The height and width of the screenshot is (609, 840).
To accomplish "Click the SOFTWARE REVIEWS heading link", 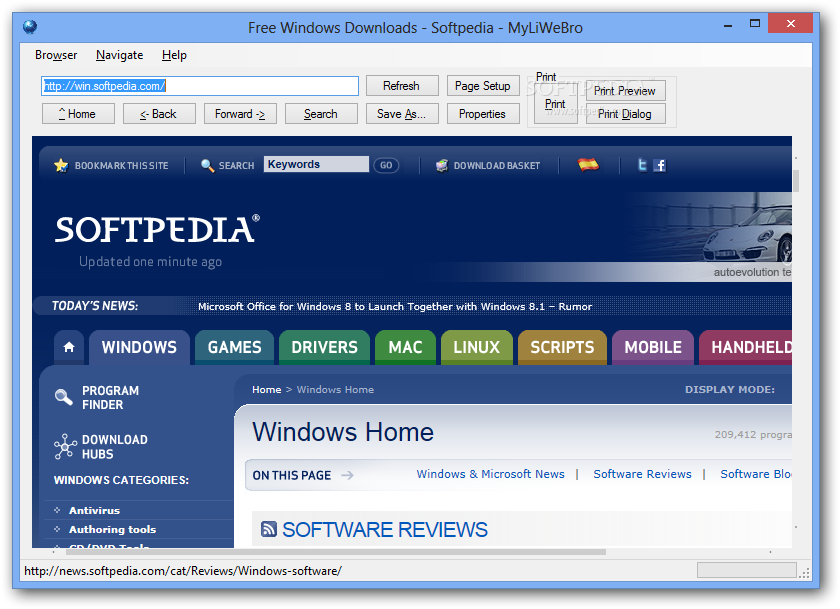I will (x=385, y=529).
